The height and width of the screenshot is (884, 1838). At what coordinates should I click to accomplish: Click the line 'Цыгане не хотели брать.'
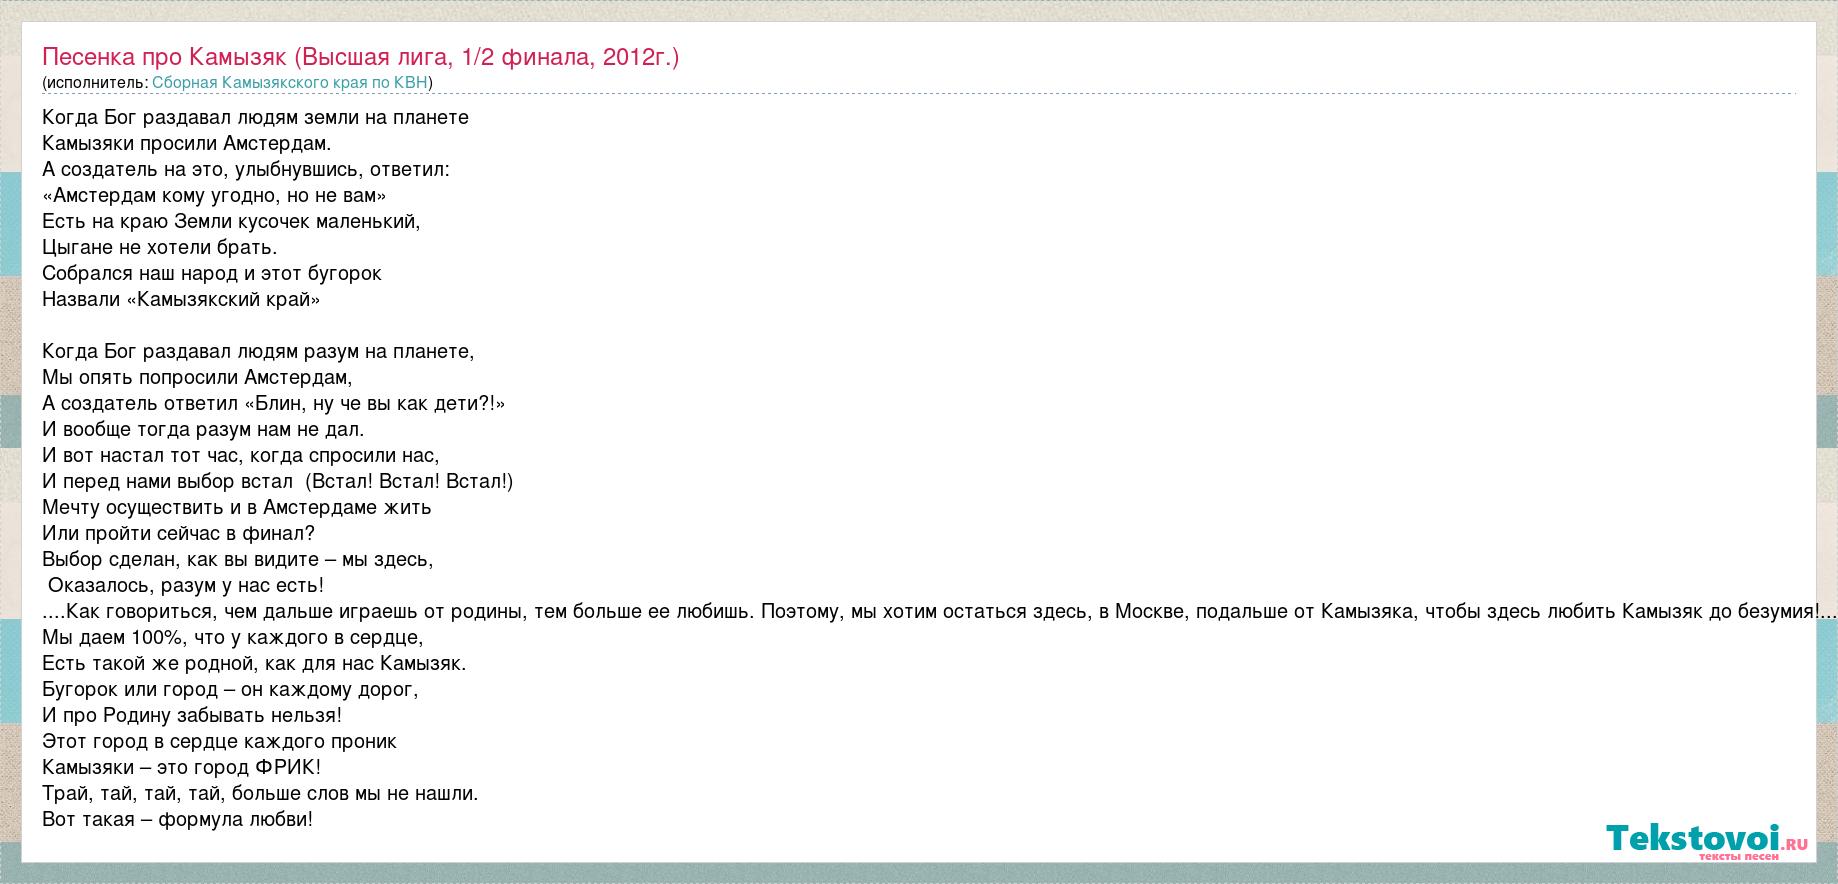160,248
